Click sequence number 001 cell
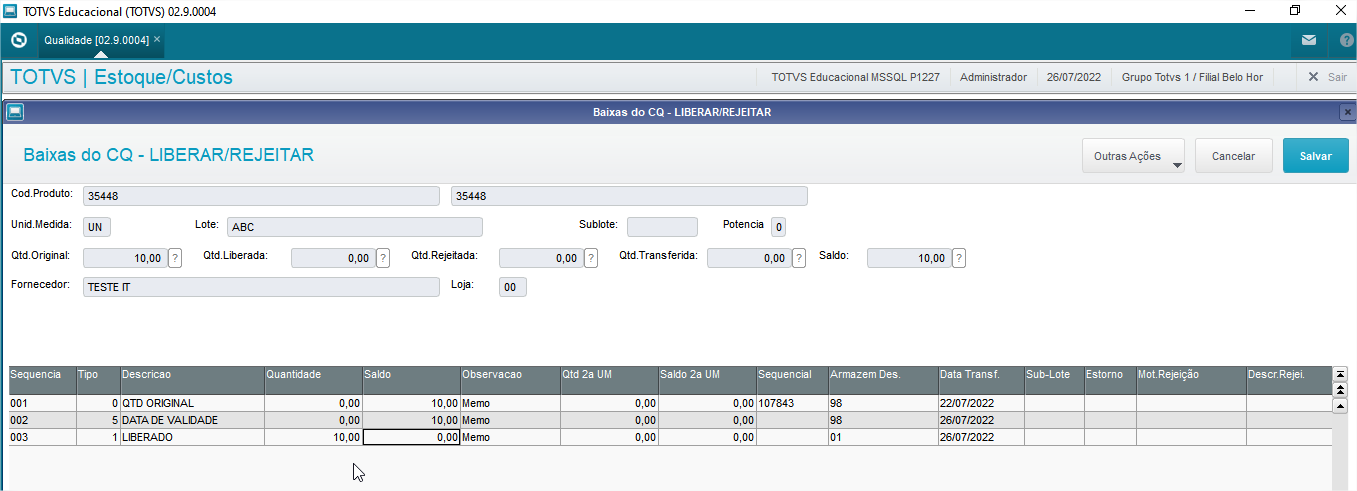 (43, 403)
